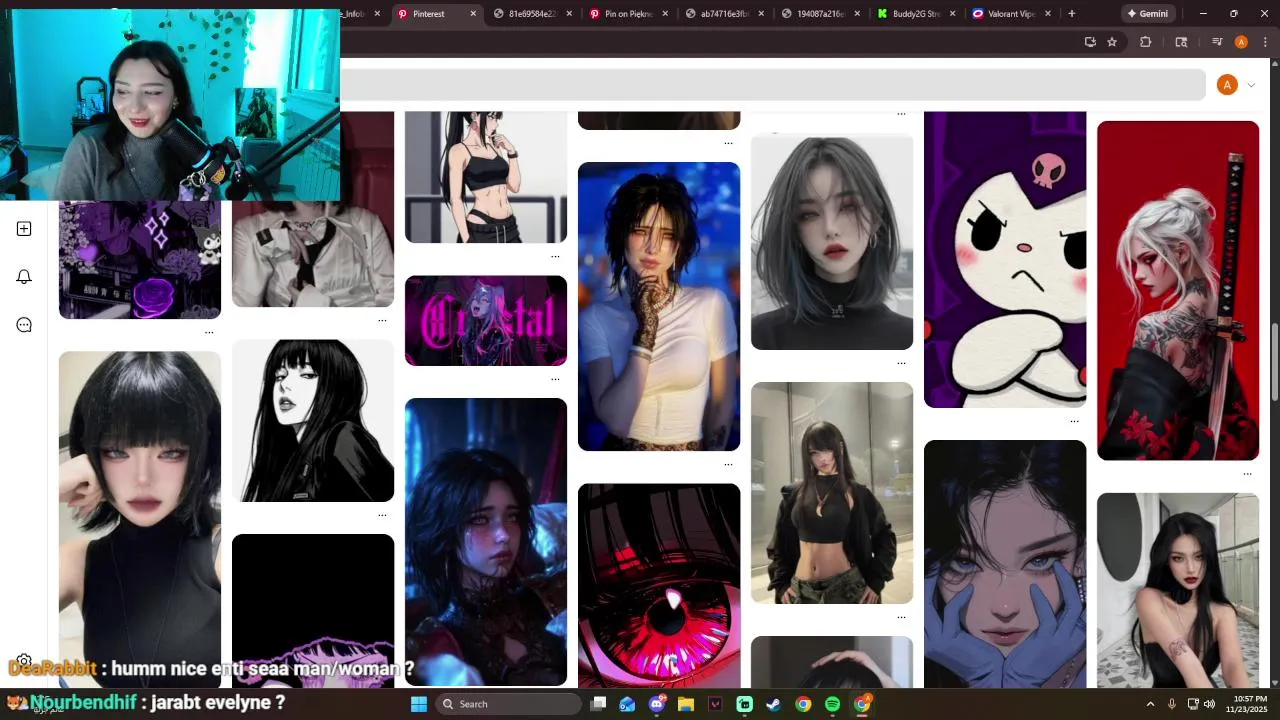Open Chrome side panel search icon
This screenshot has width=1280, height=720.
point(1181,42)
